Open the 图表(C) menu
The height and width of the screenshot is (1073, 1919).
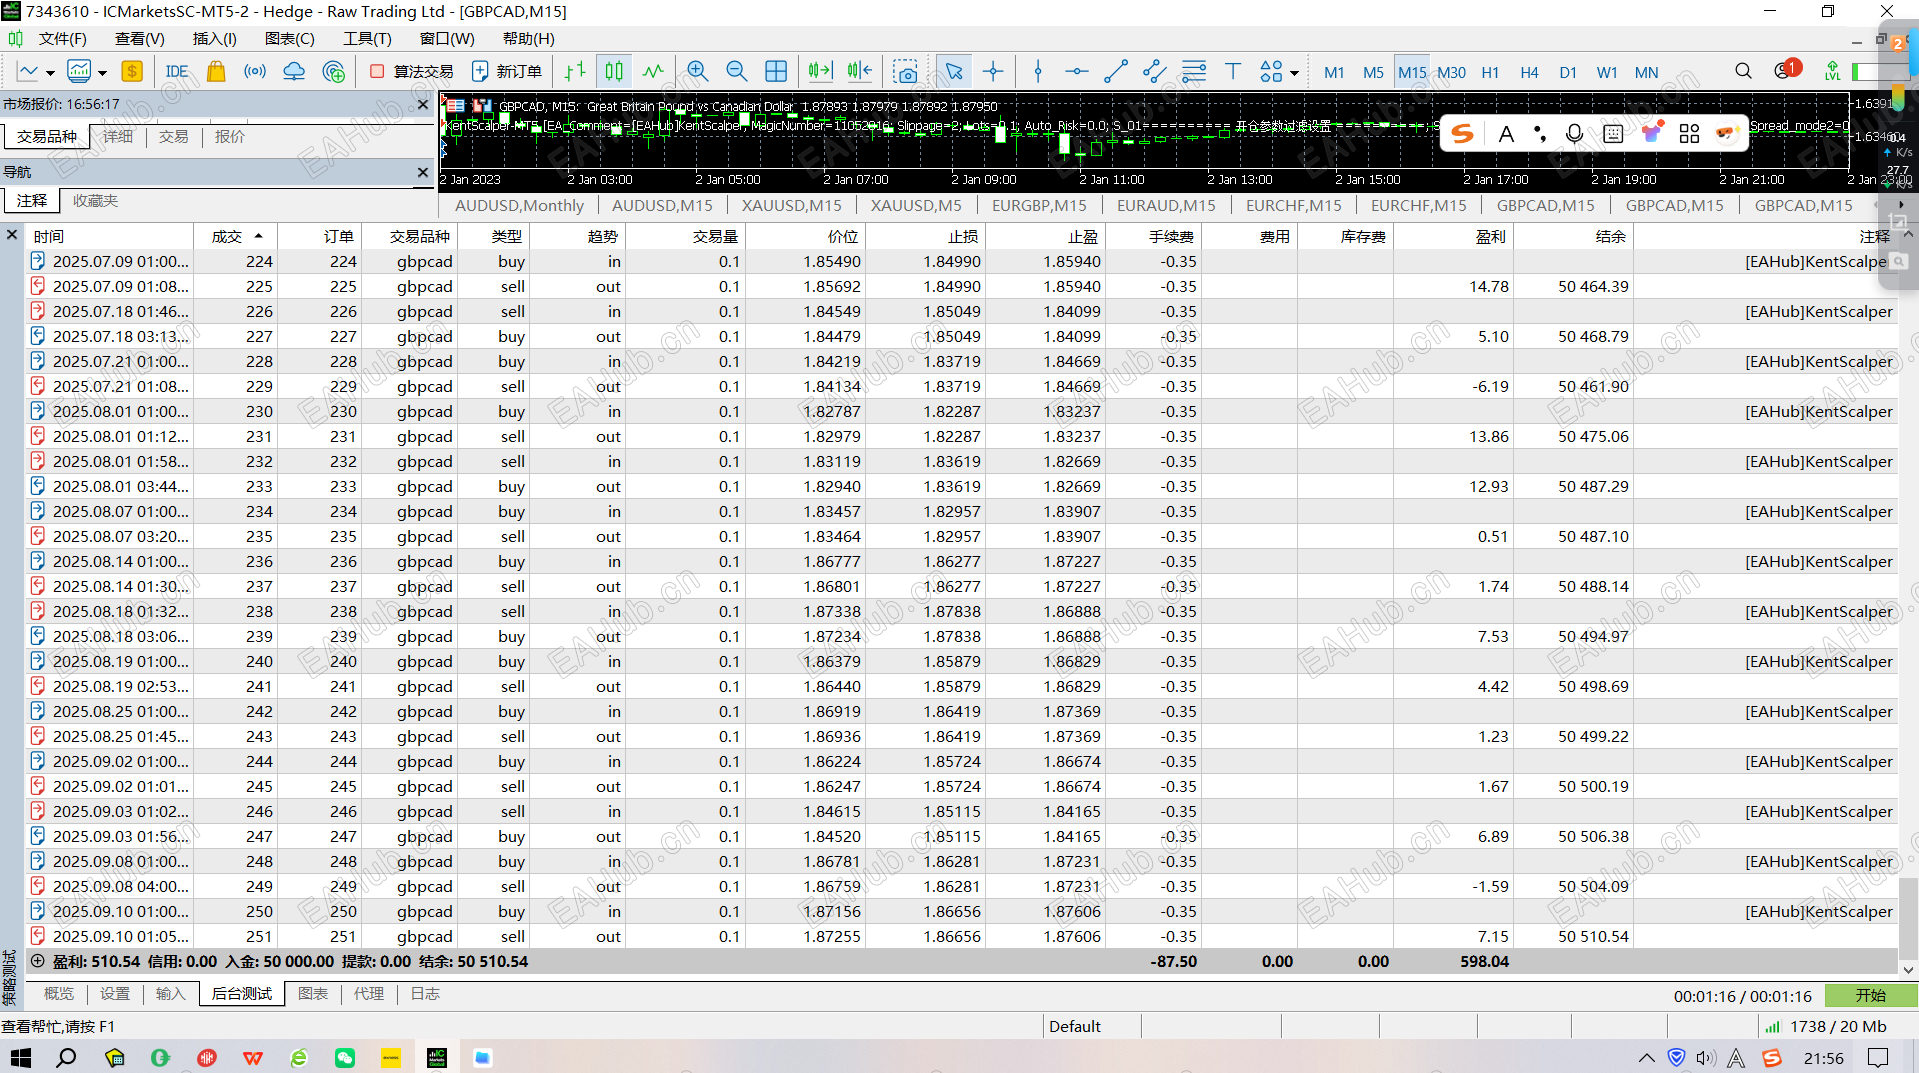[289, 38]
